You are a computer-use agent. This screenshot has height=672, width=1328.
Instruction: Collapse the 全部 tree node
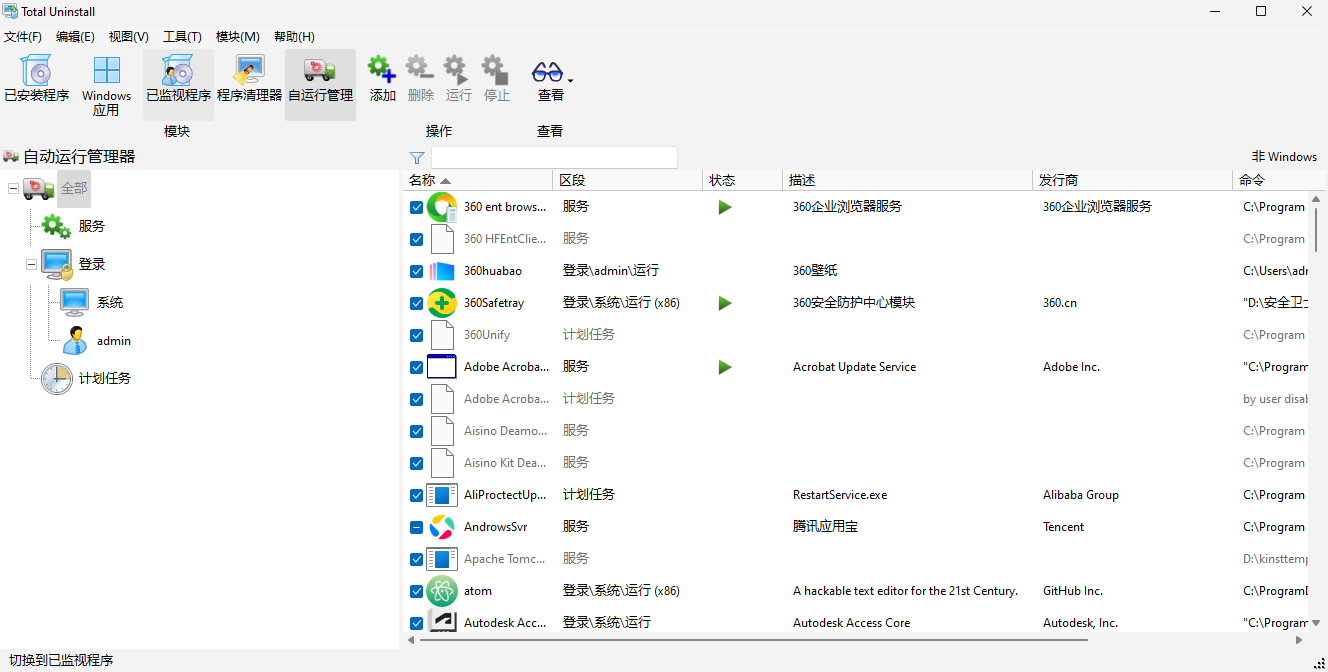pyautogui.click(x=13, y=188)
